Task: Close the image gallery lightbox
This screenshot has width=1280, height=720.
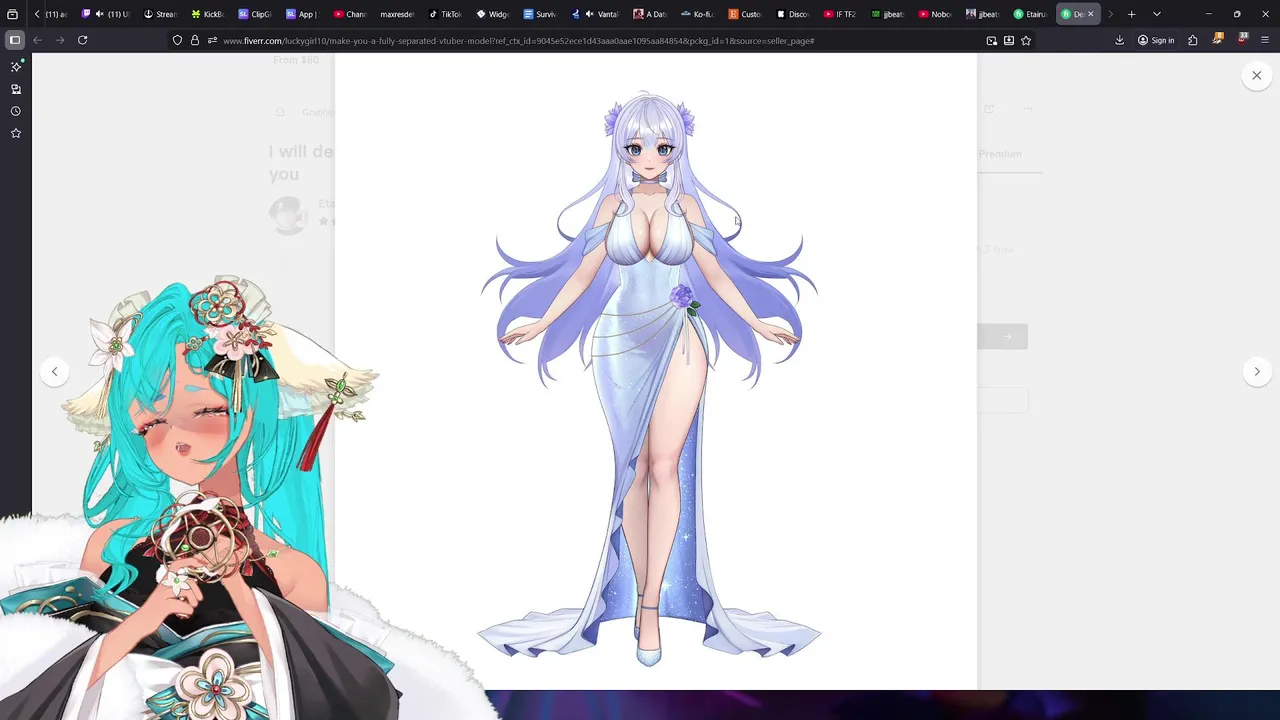Action: point(1256,75)
